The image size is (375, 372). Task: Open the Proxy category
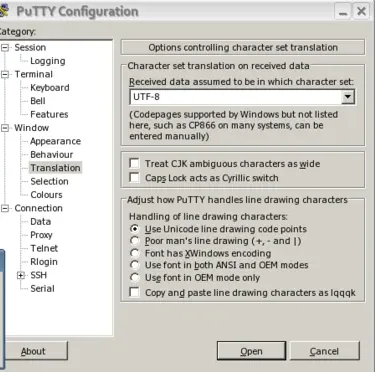pyautogui.click(x=41, y=235)
